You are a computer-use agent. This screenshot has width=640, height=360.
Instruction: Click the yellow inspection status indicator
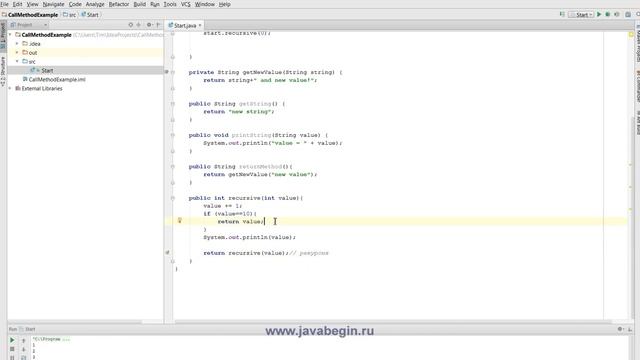click(631, 35)
